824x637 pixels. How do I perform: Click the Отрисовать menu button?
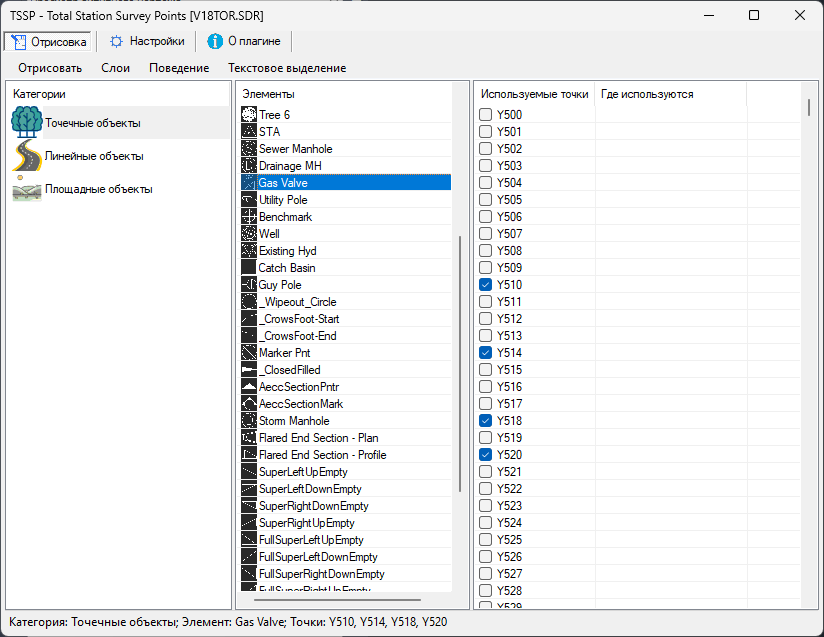50,68
